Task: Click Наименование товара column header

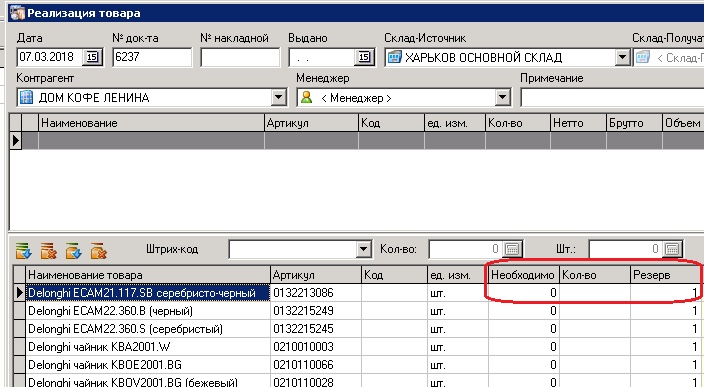Action: click(x=148, y=275)
